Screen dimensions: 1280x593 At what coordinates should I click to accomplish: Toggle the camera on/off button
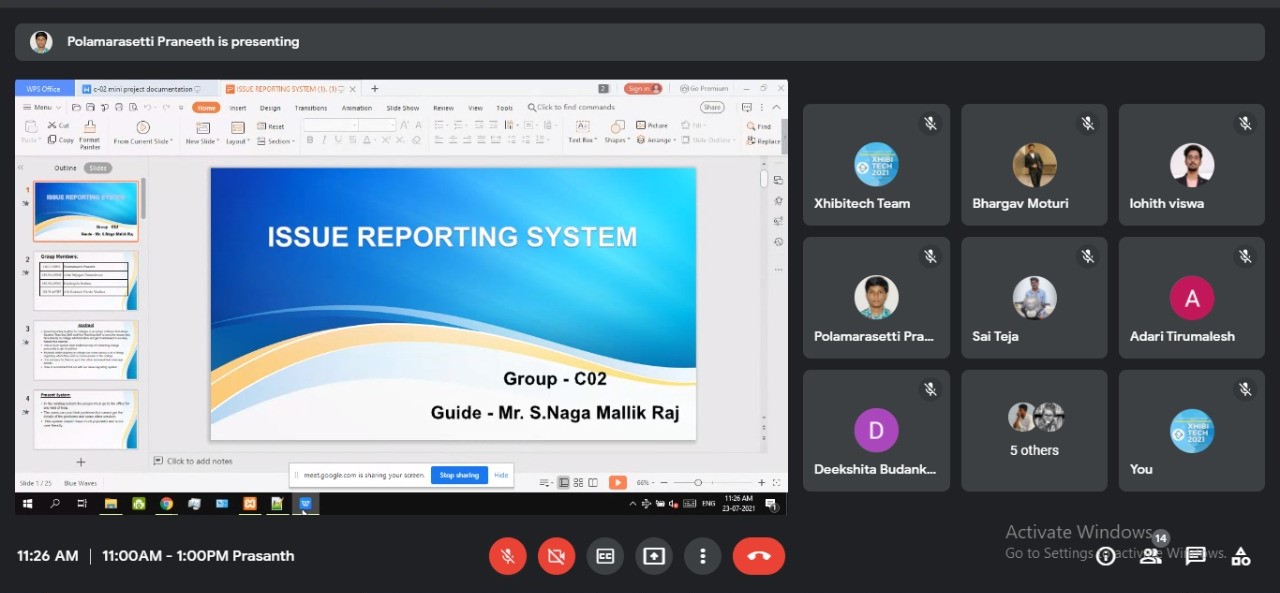pos(556,556)
